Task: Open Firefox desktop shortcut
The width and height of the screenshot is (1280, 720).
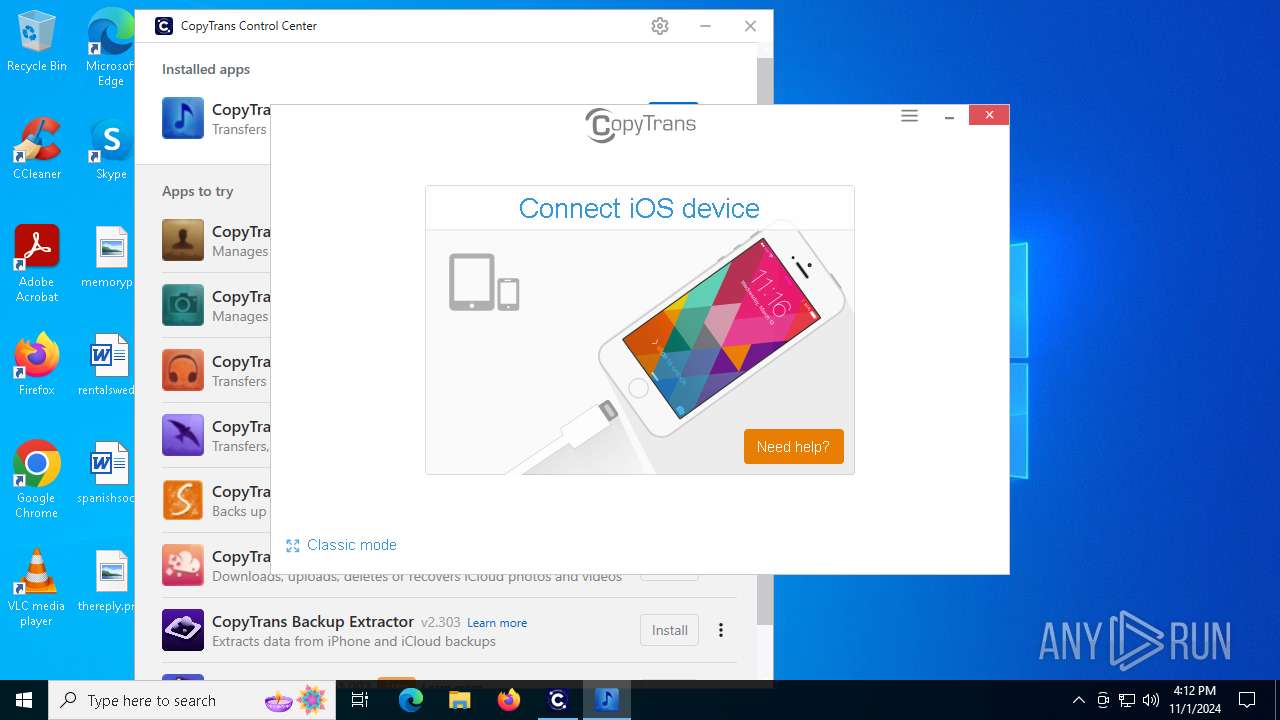Action: (x=37, y=365)
